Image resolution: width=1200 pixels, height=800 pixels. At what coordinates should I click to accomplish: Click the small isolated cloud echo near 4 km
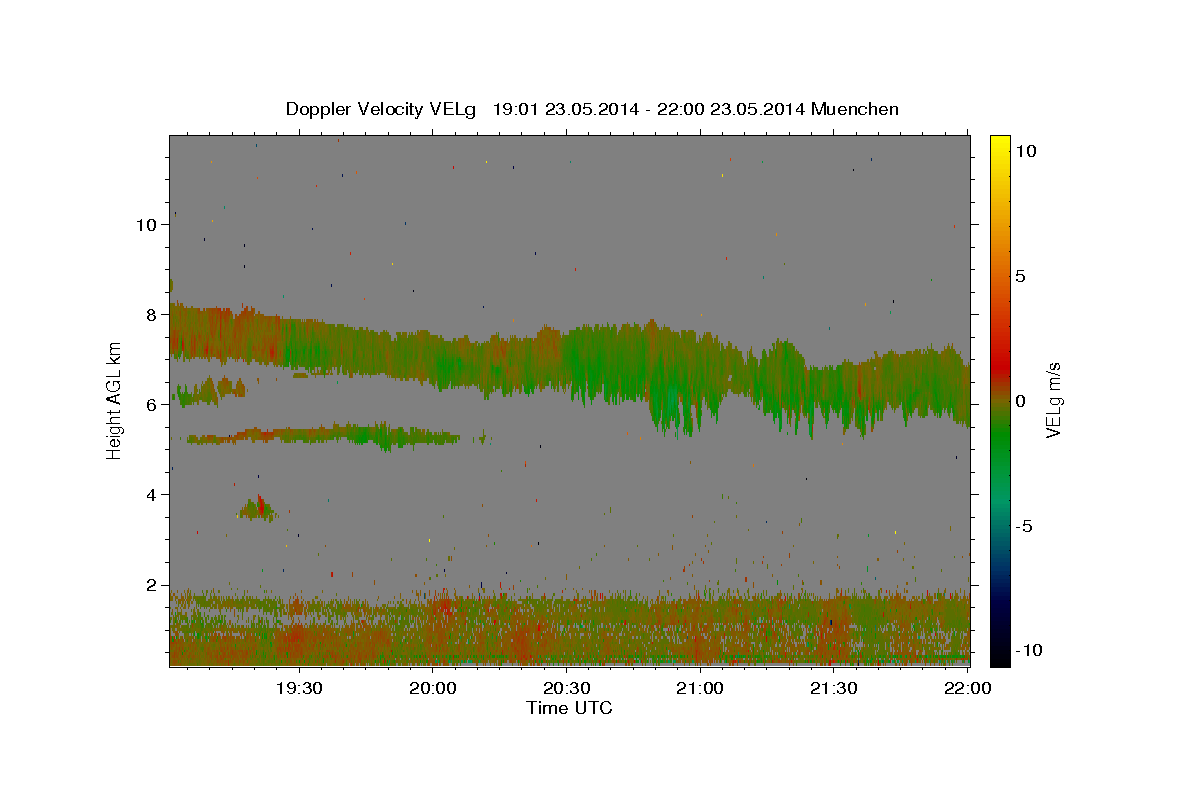tap(258, 509)
